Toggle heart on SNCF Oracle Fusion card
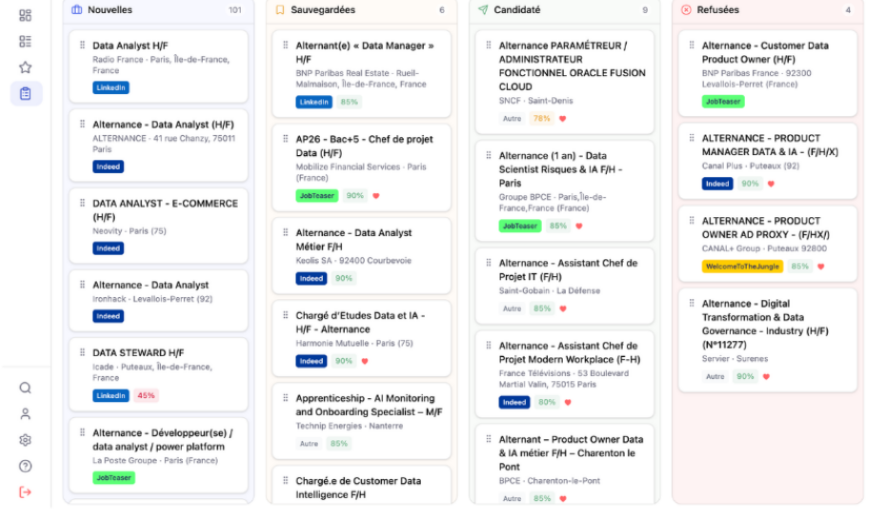The width and height of the screenshot is (874, 511). (562, 119)
